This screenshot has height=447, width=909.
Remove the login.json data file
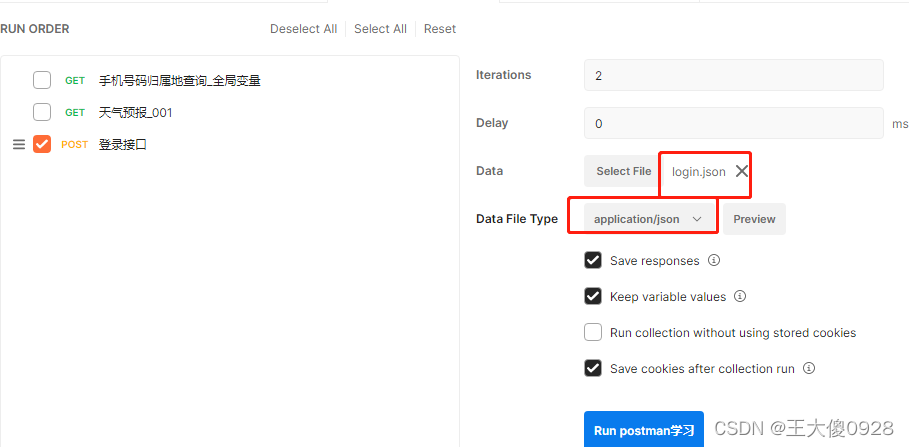click(x=741, y=171)
